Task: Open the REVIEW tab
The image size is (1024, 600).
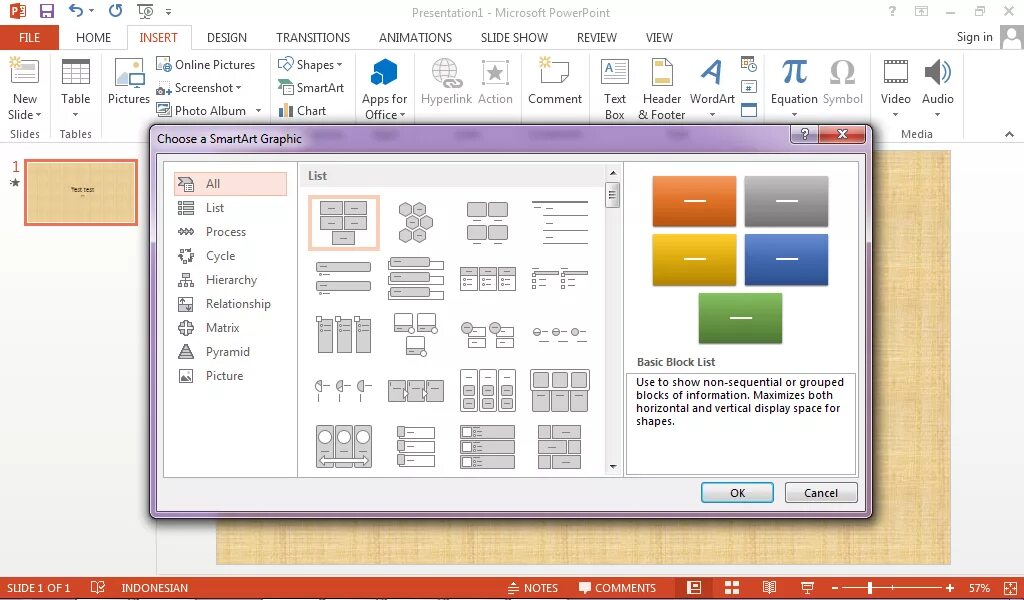Action: click(x=596, y=37)
